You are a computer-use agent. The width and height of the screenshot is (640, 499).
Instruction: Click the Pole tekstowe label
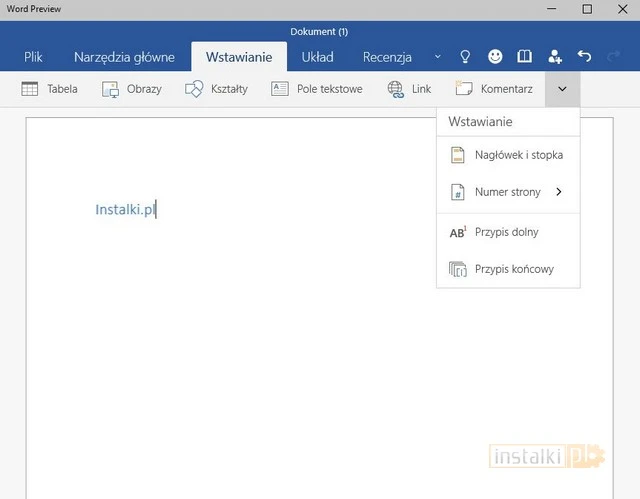[329, 89]
